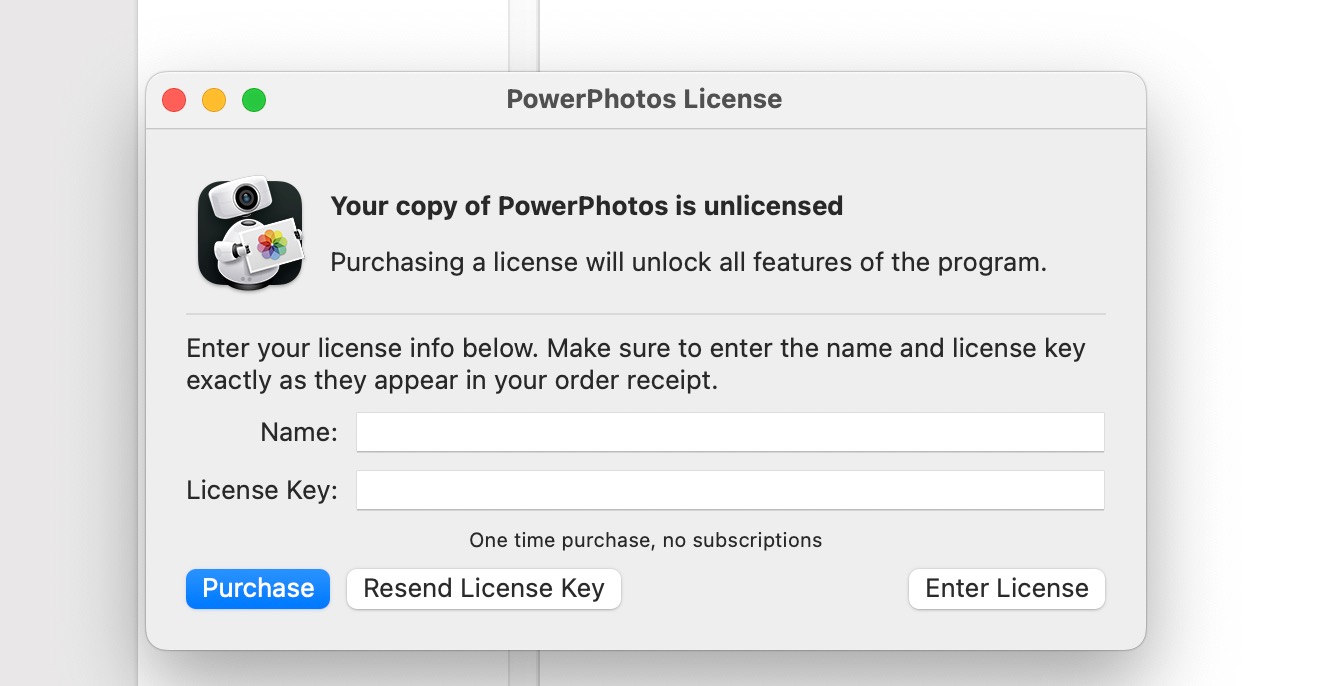Screen dimensions: 1328x686
Task: Click the PowerPhotos License title bar text
Action: pos(644,100)
